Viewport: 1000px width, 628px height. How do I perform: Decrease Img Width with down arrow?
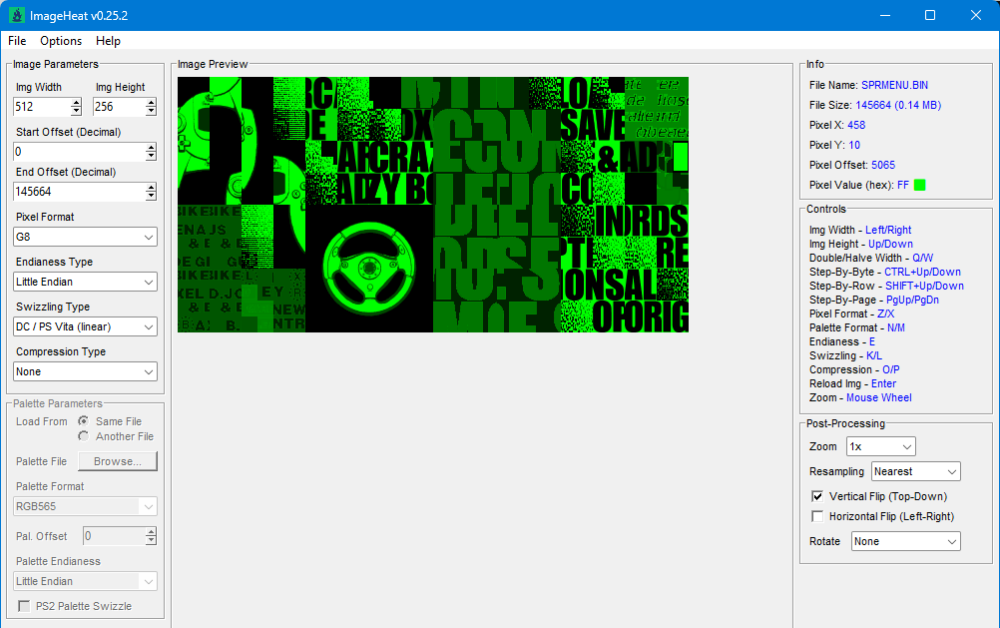click(x=76, y=112)
